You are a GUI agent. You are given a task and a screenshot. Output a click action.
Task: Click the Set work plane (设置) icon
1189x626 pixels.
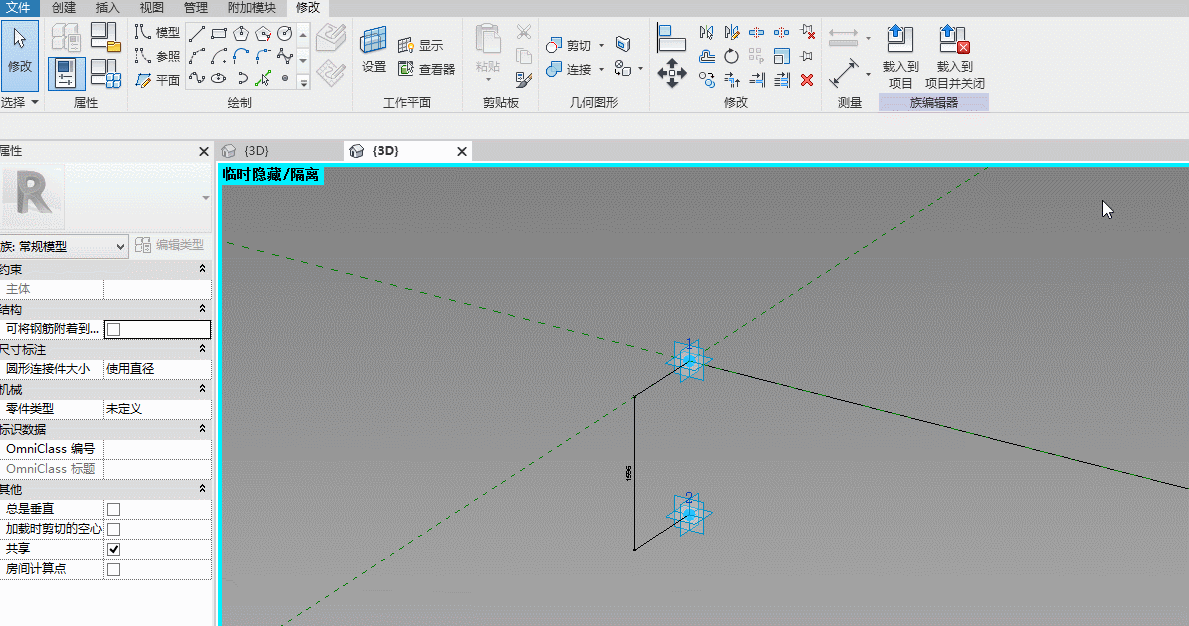pyautogui.click(x=374, y=49)
